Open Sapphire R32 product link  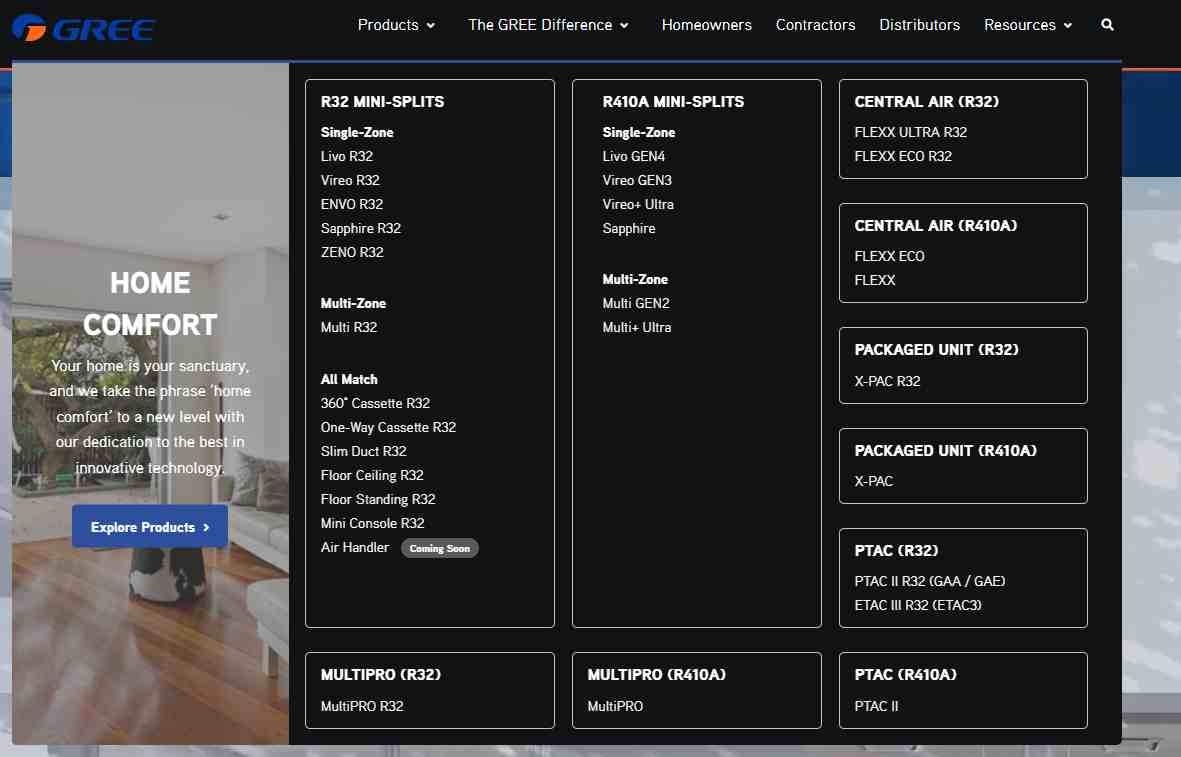[x=360, y=228]
